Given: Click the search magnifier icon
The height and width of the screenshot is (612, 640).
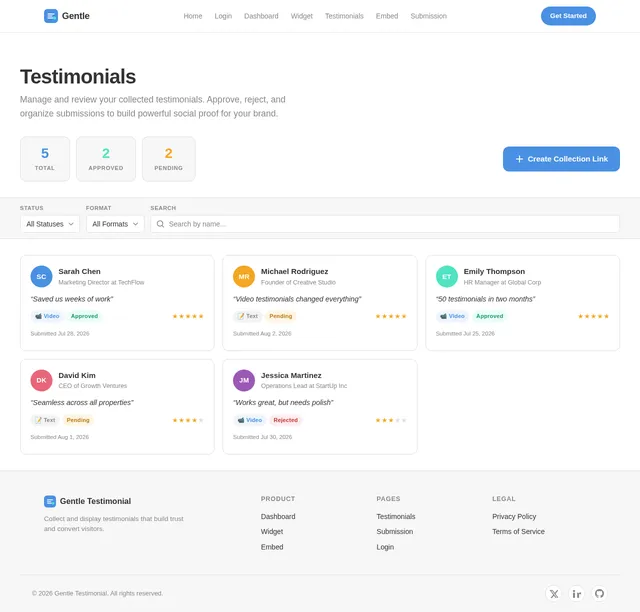Looking at the screenshot, I should pyautogui.click(x=160, y=224).
